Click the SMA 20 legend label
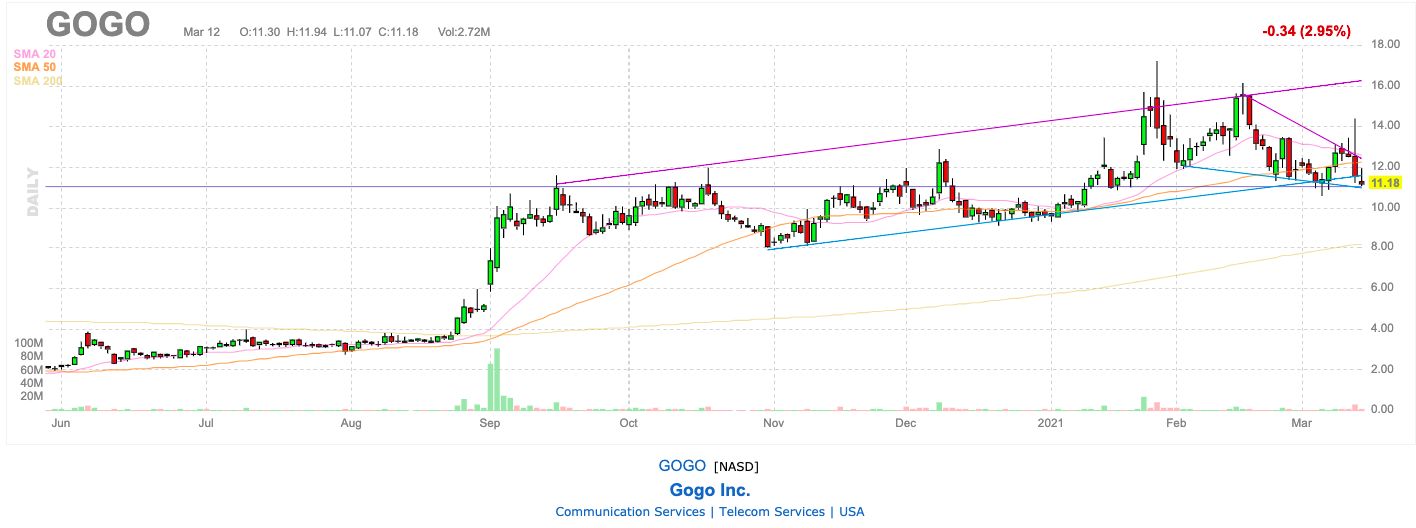This screenshot has width=1416, height=528. pyautogui.click(x=33, y=53)
